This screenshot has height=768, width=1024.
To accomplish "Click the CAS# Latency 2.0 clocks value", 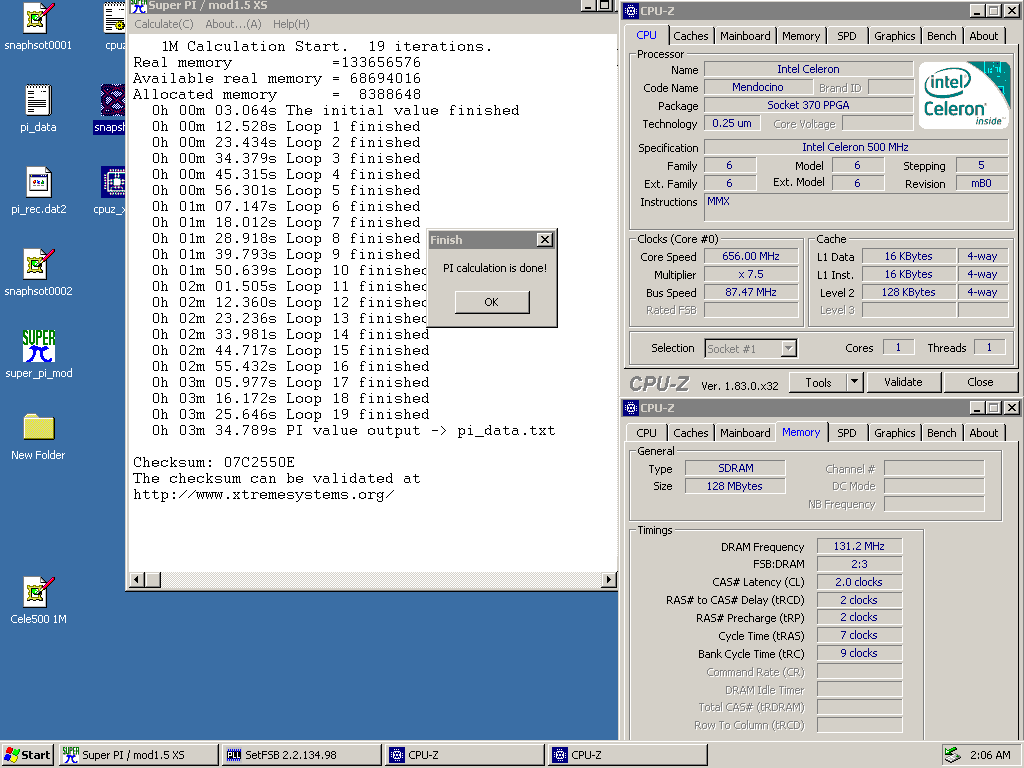I will [x=859, y=582].
